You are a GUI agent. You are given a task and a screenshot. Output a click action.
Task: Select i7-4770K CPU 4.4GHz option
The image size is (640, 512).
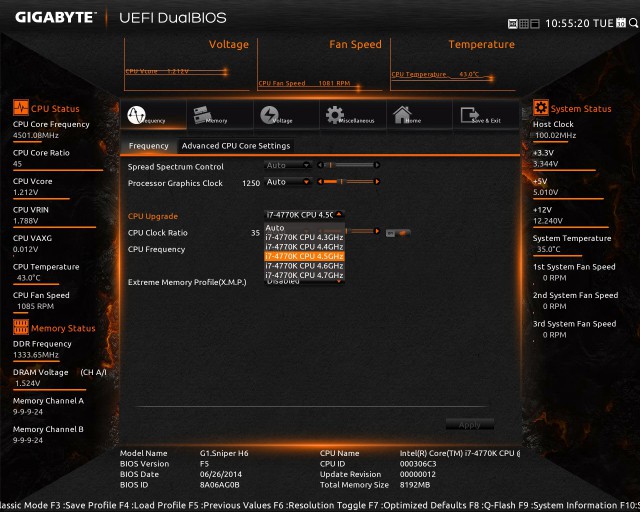pyautogui.click(x=304, y=247)
